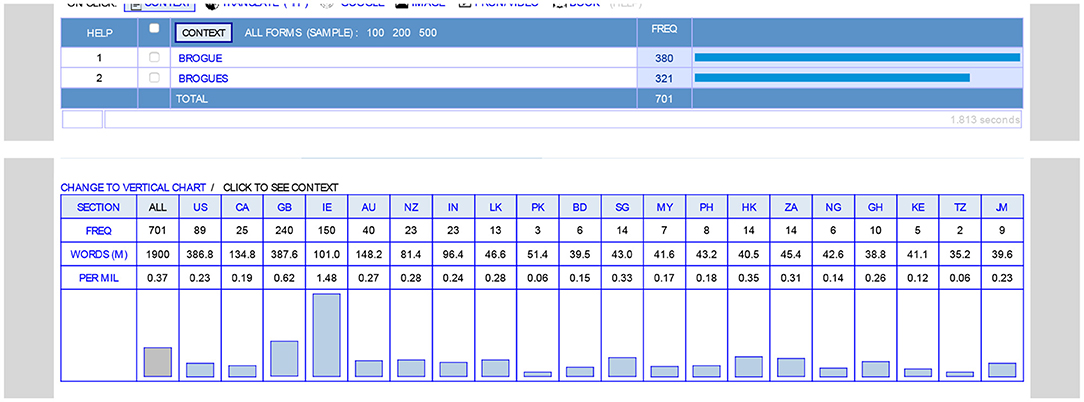Click the CHANGE TO VERTICAL CHART link

pyautogui.click(x=133, y=188)
